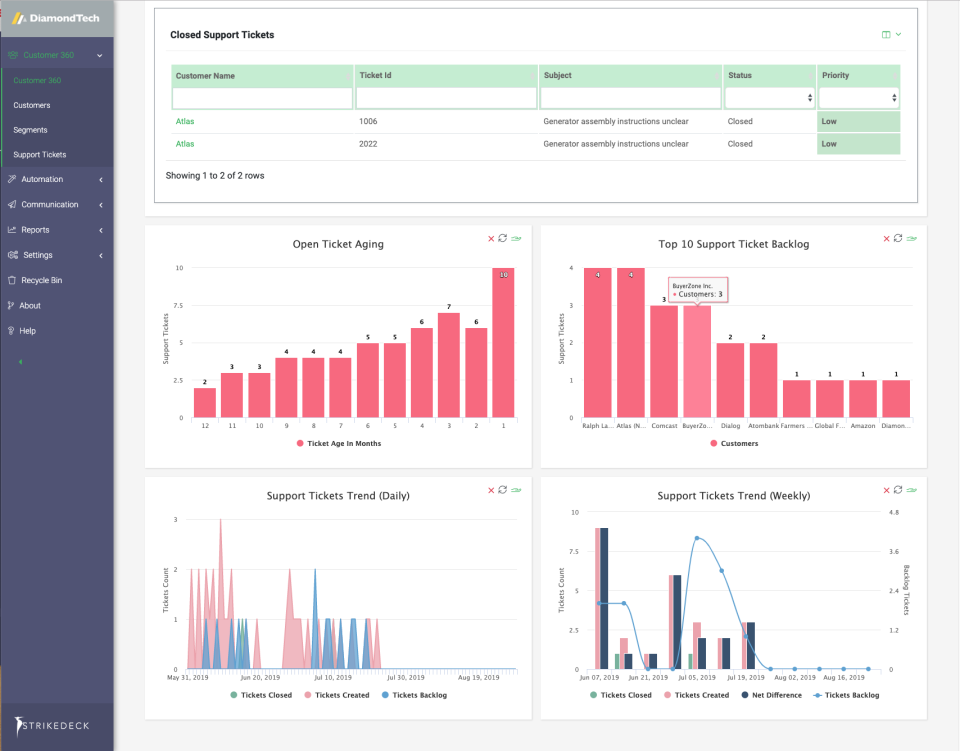Close the Support Tickets Trend (Weekly) widget
Viewport: 960px width, 751px height.
[887, 490]
